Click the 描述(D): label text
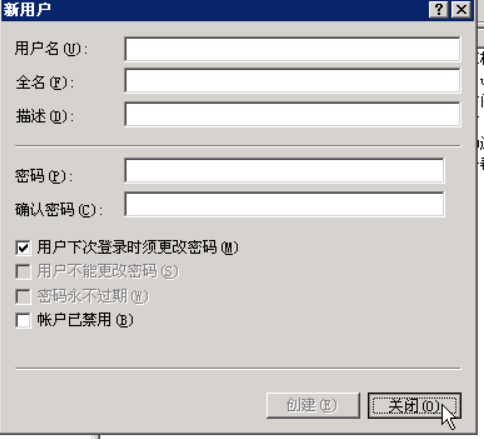 [45, 116]
